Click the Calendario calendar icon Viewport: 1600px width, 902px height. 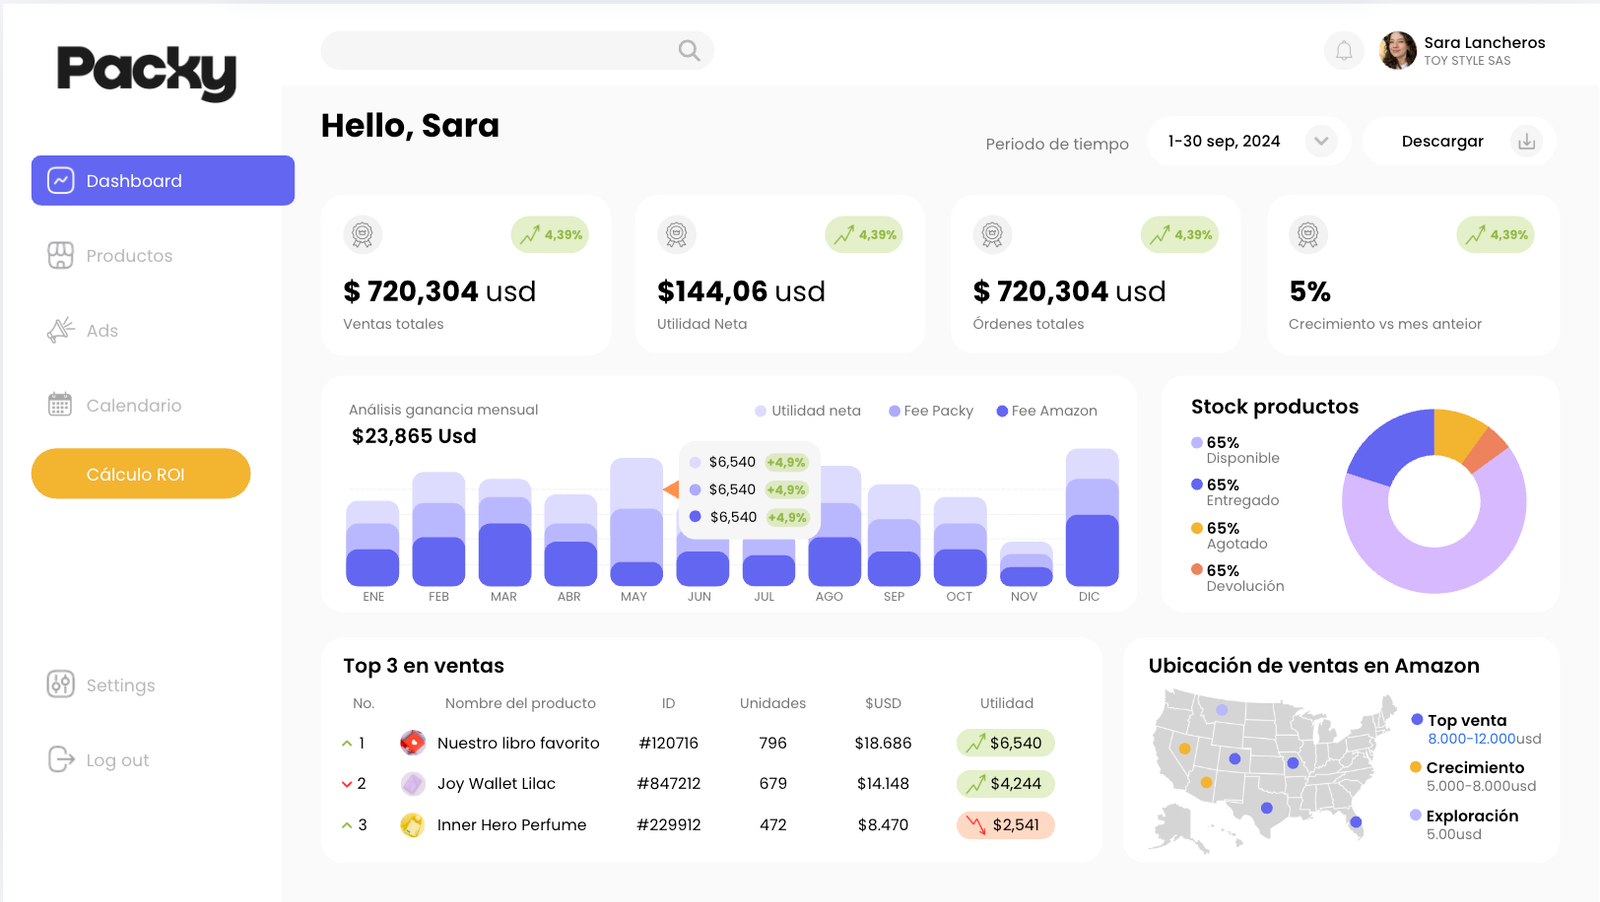(x=60, y=405)
